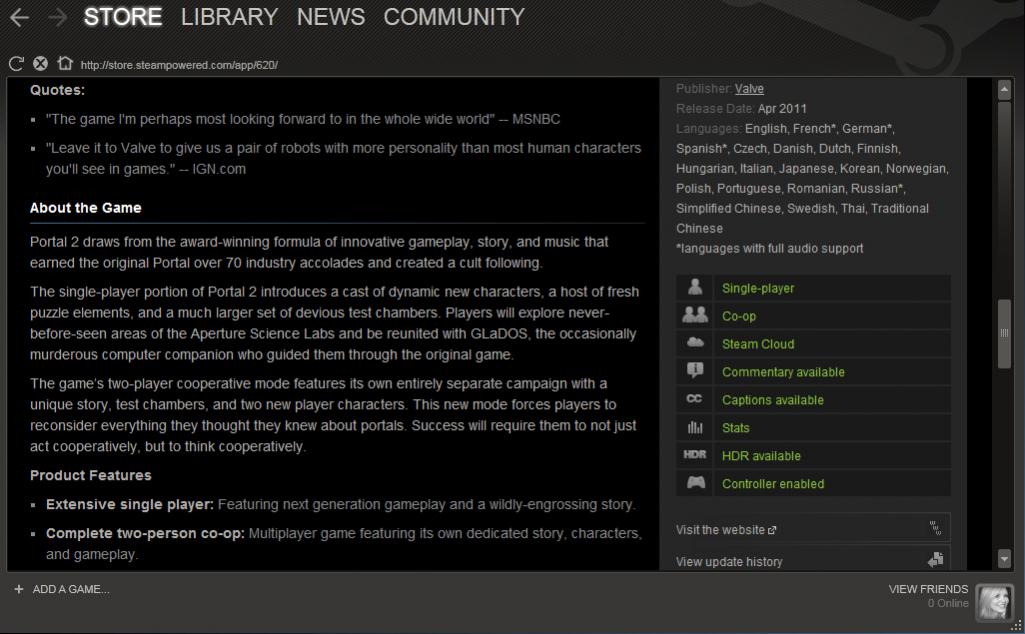Click ADD A GAME...
Viewport: 1025px width, 634px height.
71,589
